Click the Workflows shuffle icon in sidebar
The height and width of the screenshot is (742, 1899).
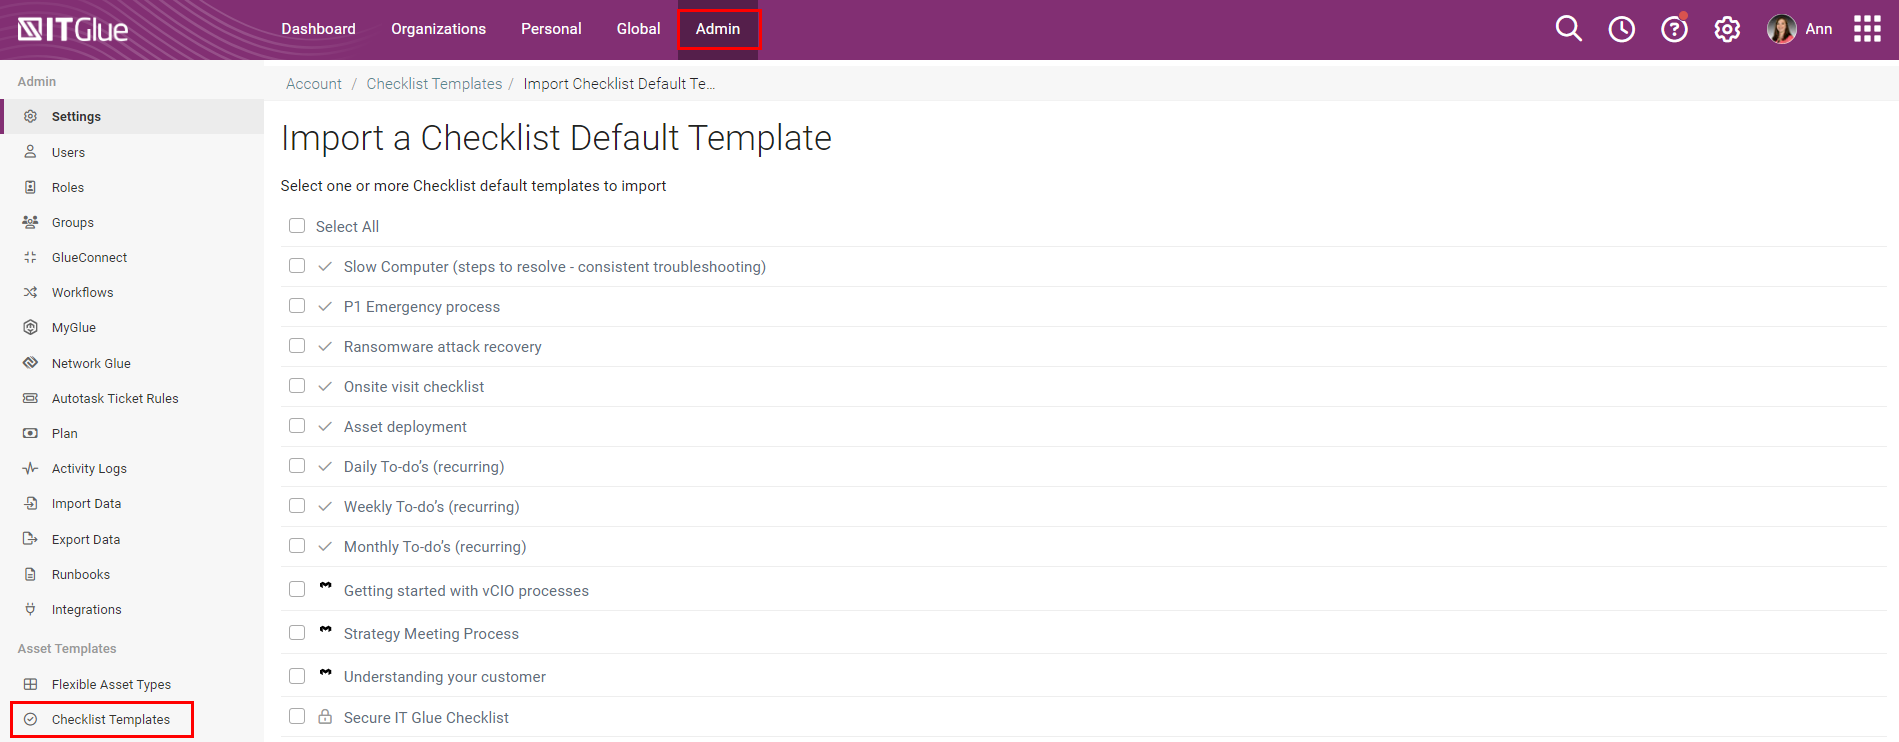click(31, 292)
